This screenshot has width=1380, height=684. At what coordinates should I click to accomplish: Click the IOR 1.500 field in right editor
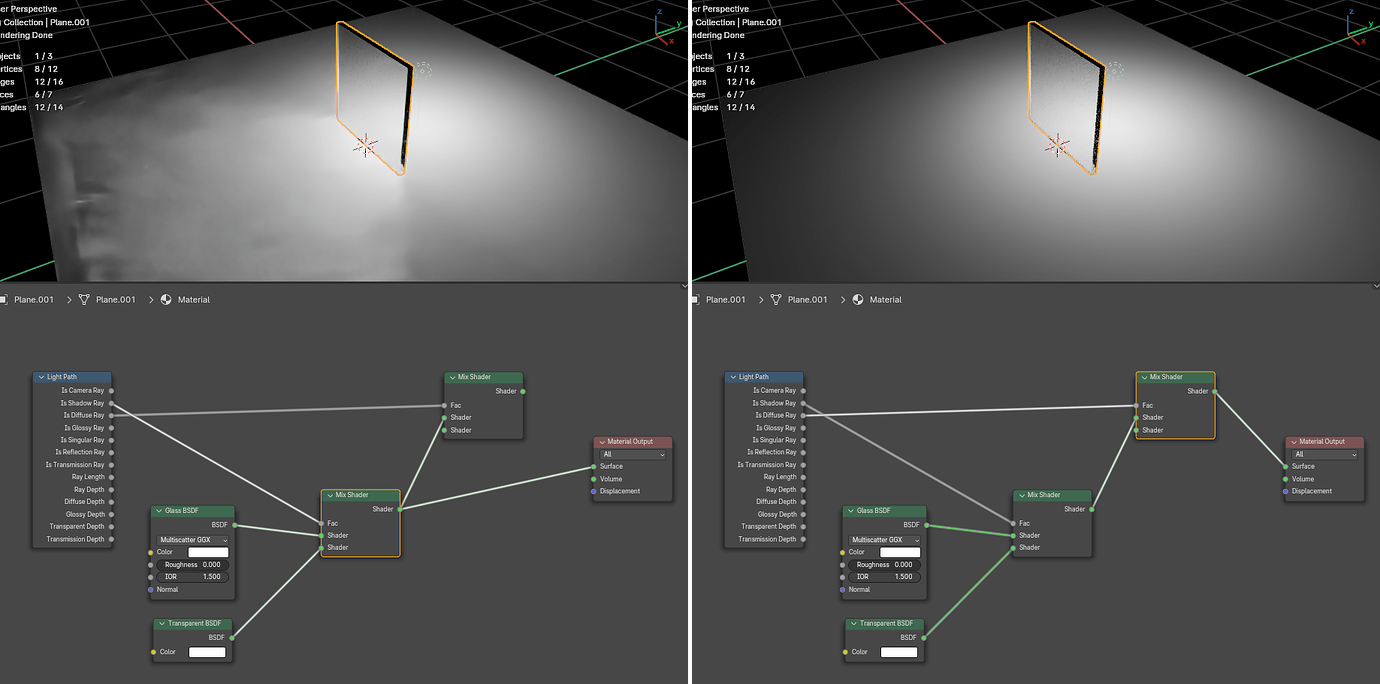tap(885, 577)
